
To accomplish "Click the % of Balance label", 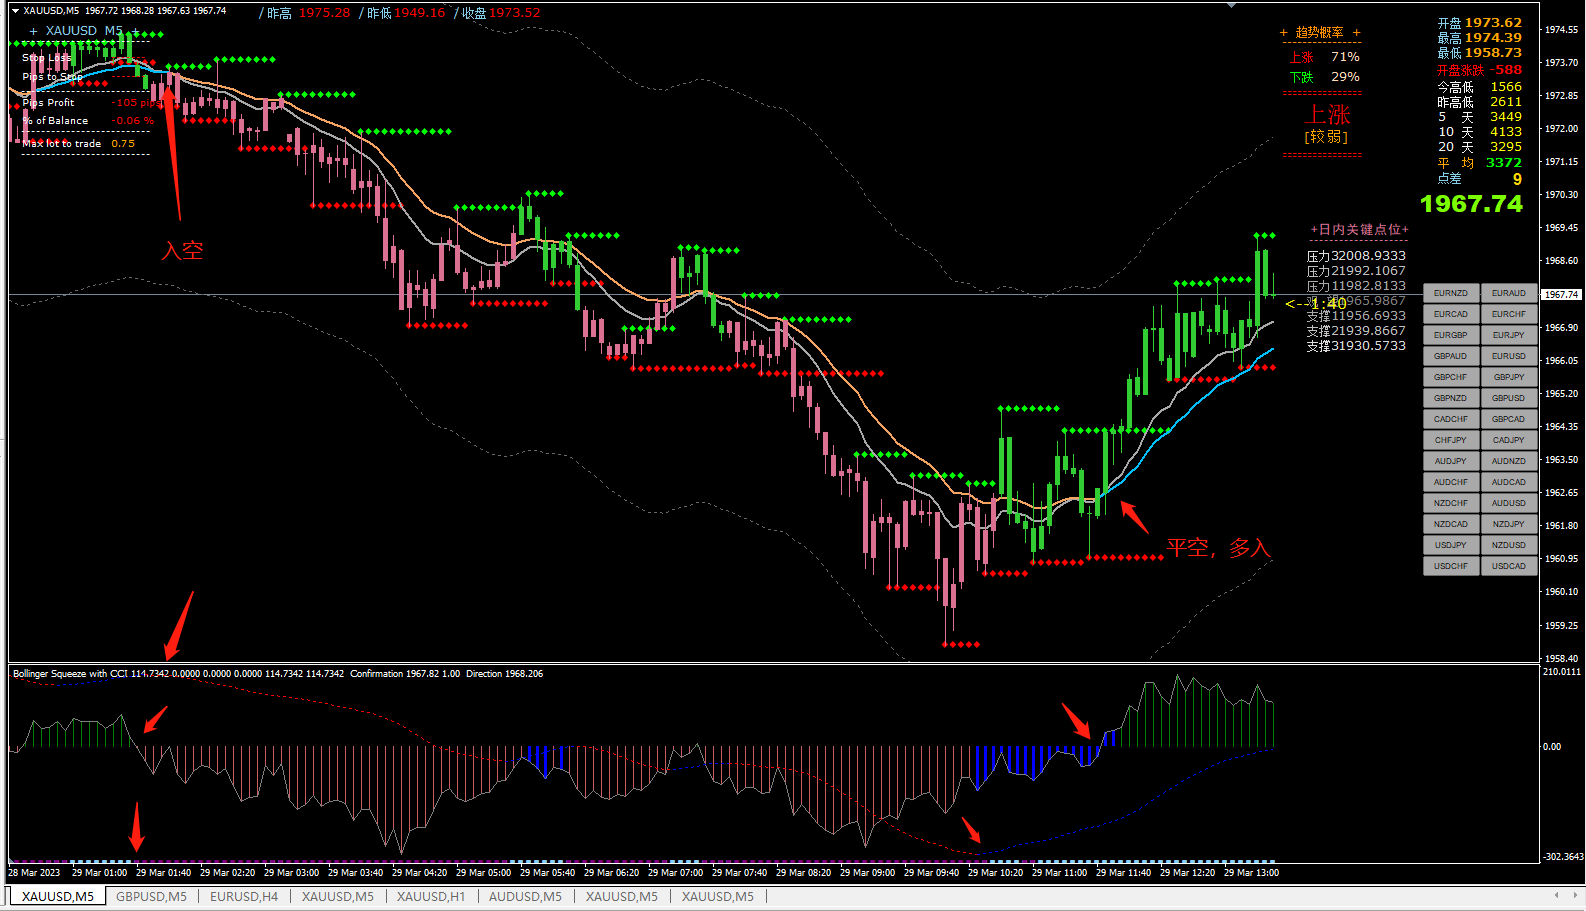I will (56, 121).
